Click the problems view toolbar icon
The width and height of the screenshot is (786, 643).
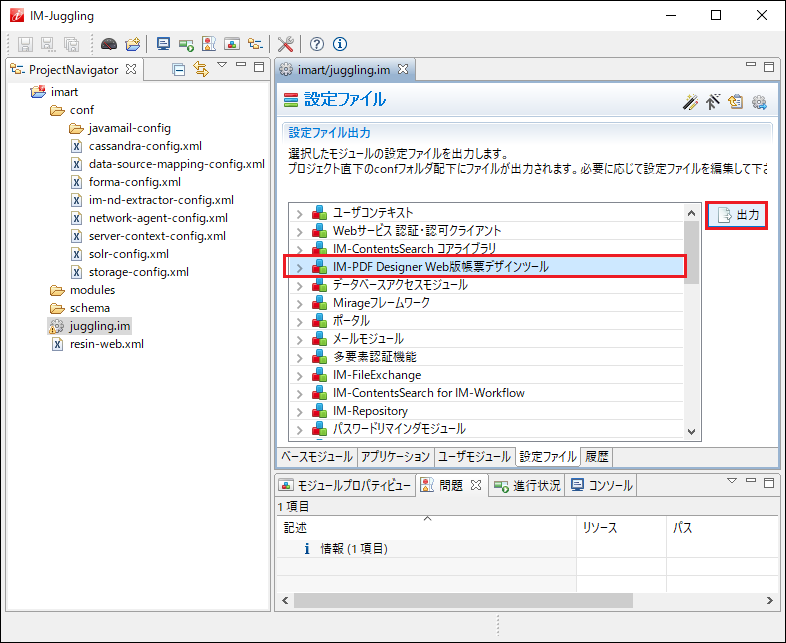click(x=209, y=44)
